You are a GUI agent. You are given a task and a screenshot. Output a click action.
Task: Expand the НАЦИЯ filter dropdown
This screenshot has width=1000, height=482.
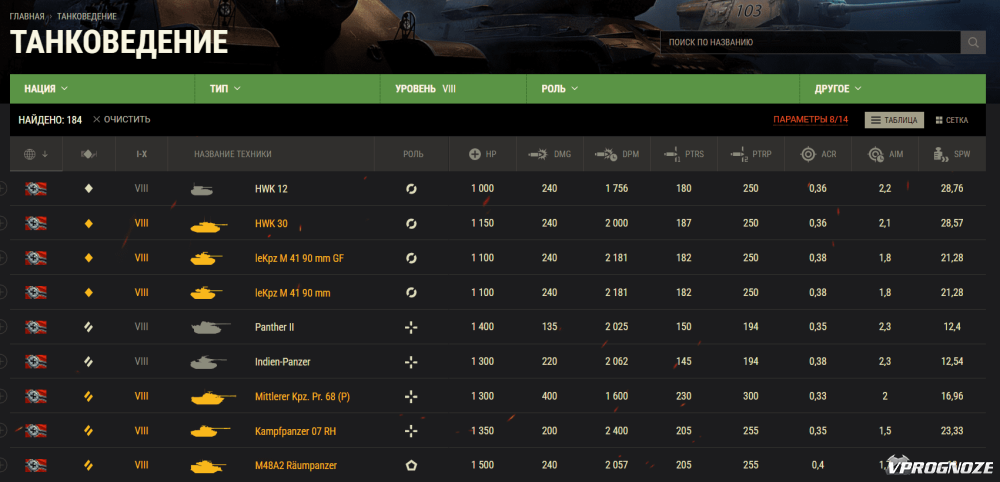[x=46, y=89]
